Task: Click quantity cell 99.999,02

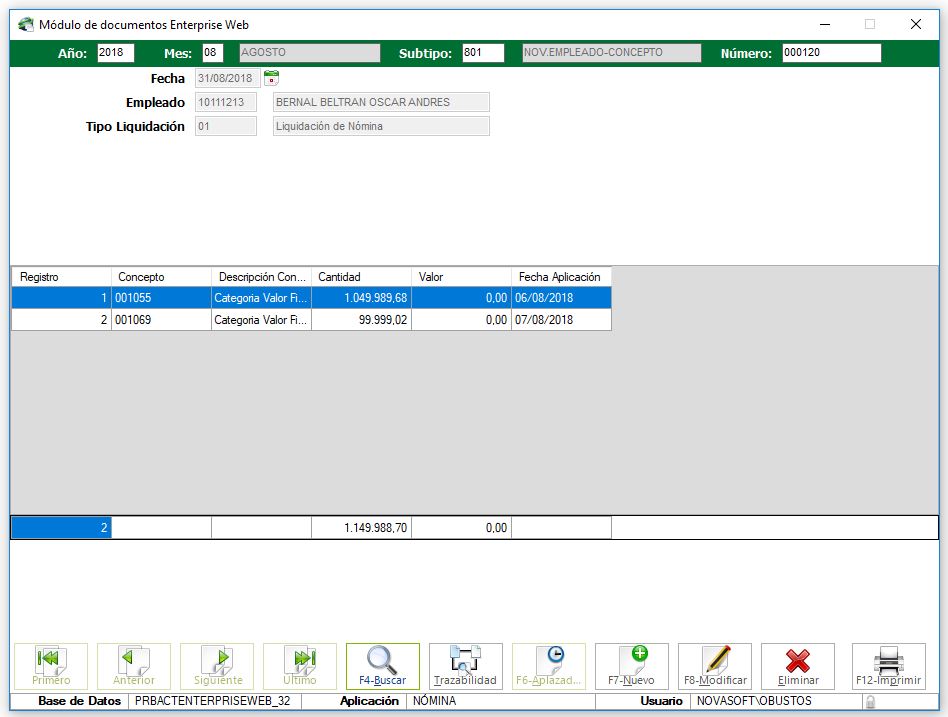Action: coord(362,320)
